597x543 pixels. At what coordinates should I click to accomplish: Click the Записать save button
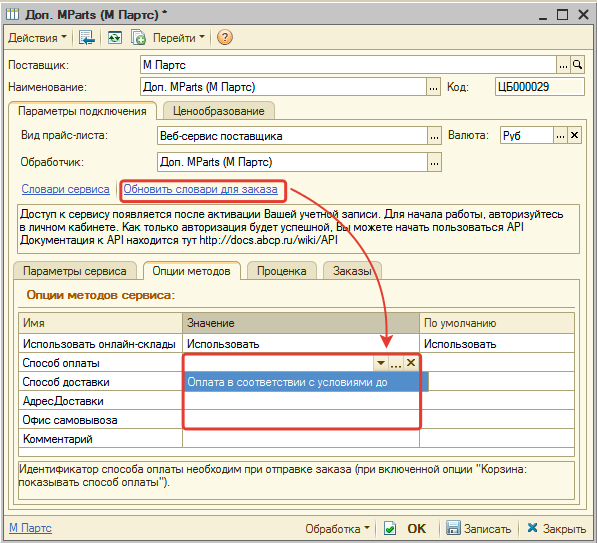click(479, 529)
